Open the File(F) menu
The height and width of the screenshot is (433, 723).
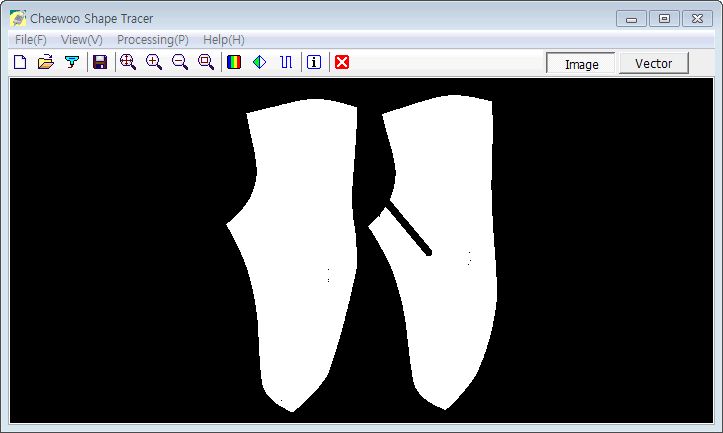point(30,40)
